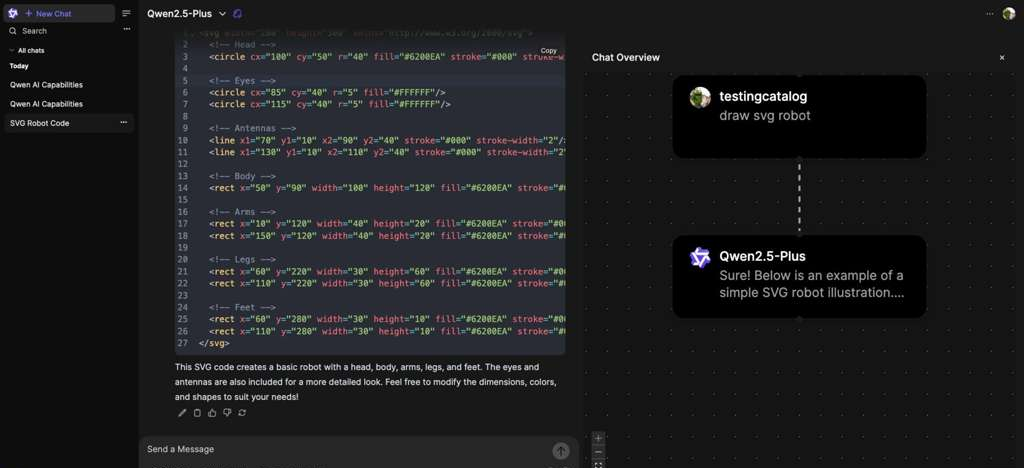Open the user profile avatar menu
The height and width of the screenshot is (468, 1024).
pos(1009,13)
